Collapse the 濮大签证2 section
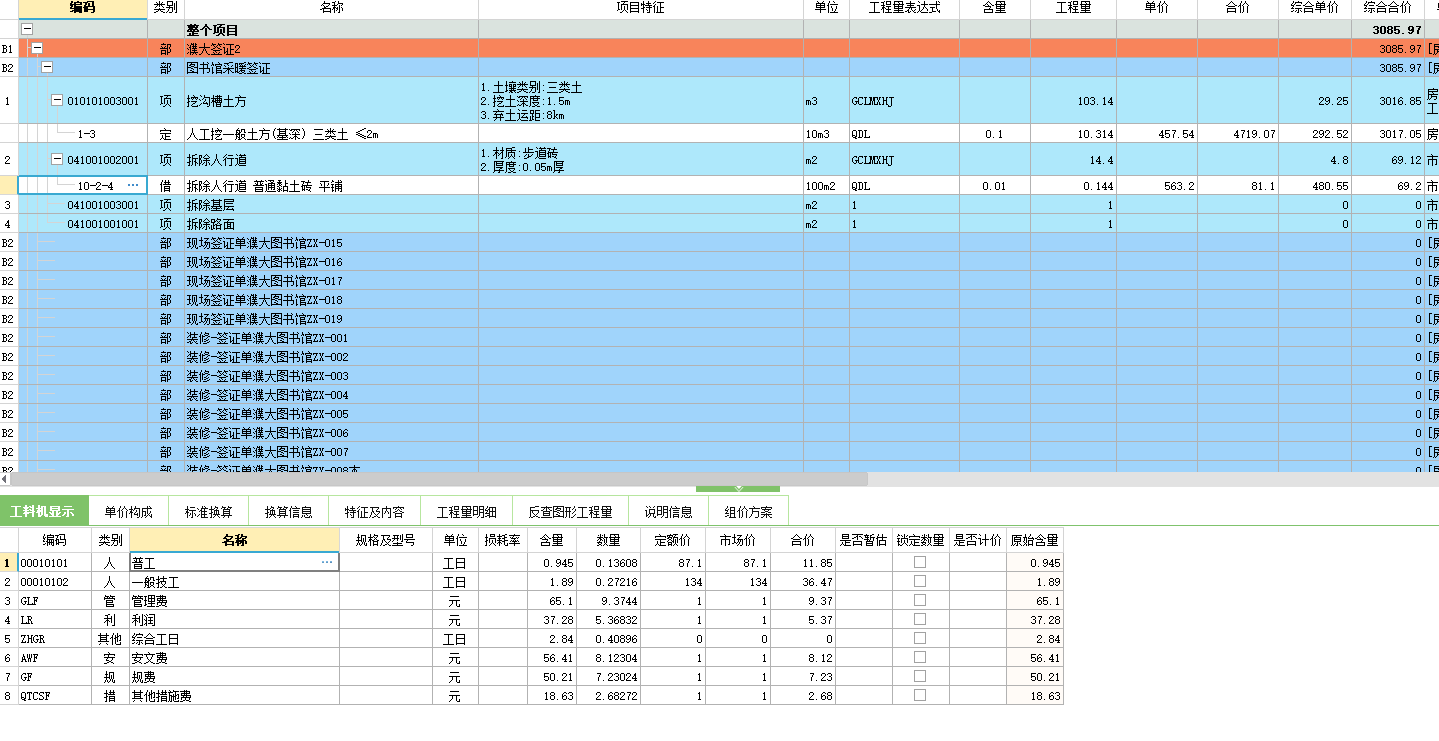The image size is (1439, 741). point(37,48)
